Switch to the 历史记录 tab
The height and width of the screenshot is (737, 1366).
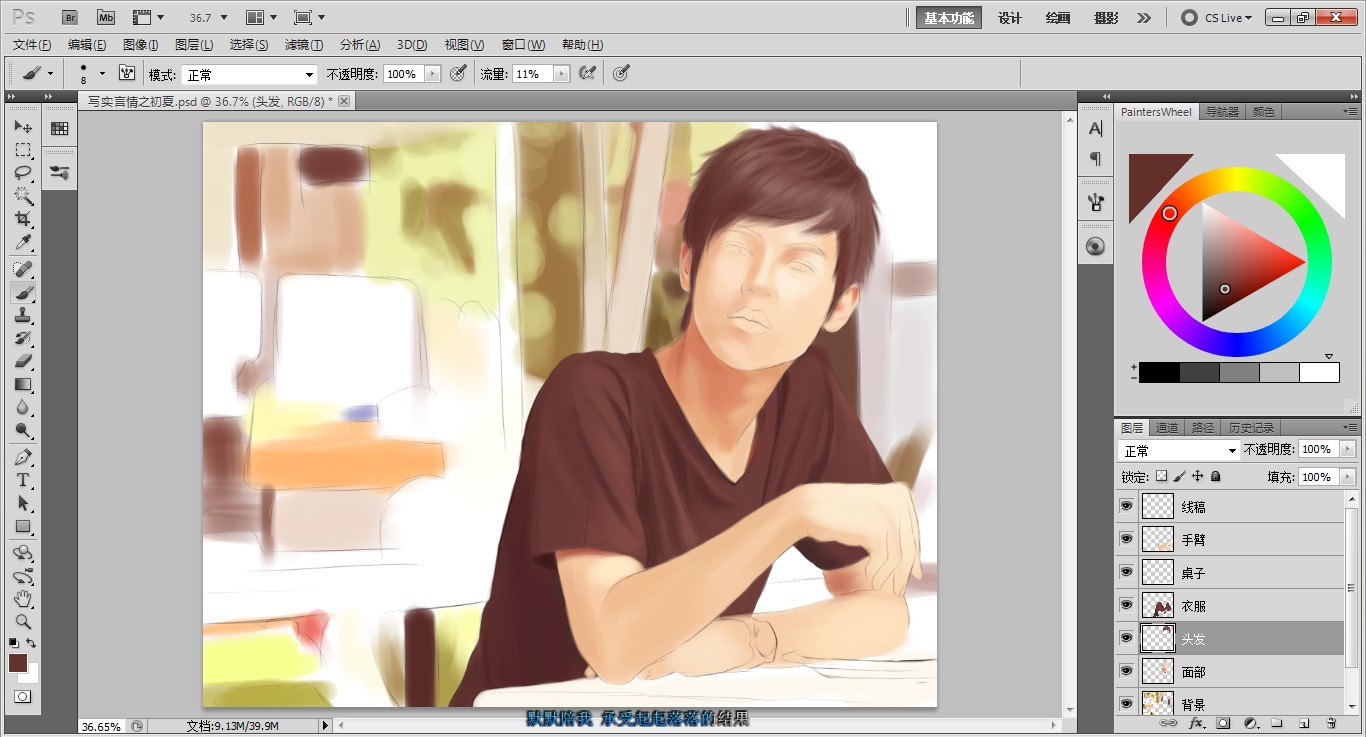1251,427
